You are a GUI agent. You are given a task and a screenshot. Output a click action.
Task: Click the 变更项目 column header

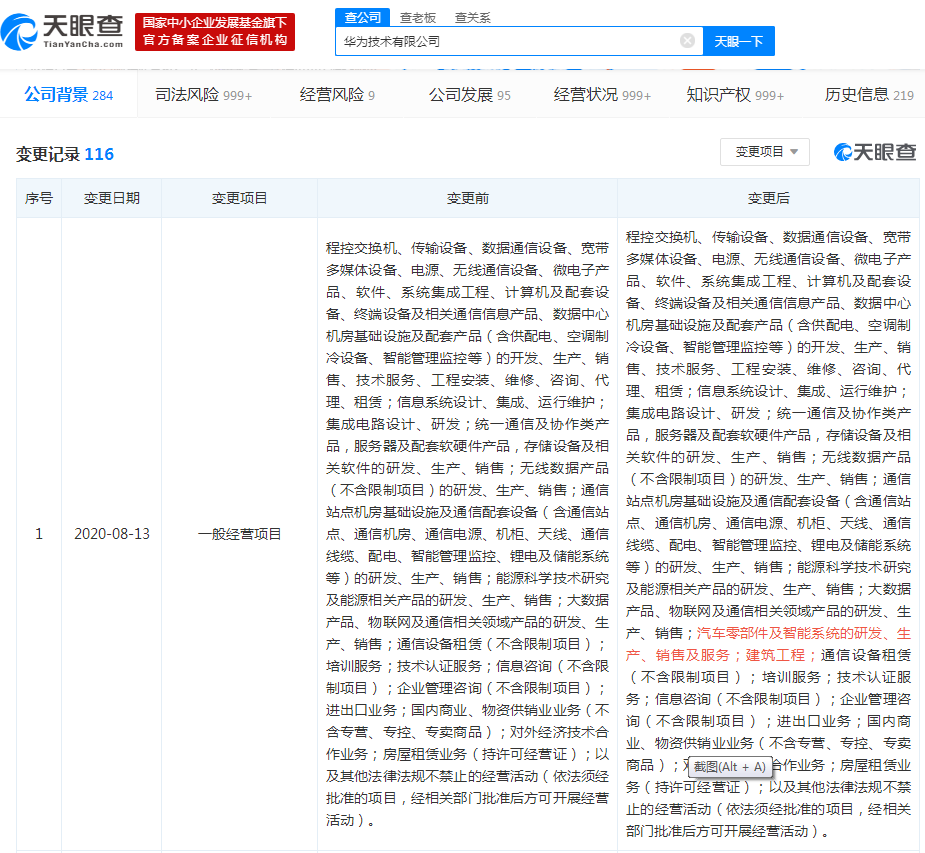point(240,198)
